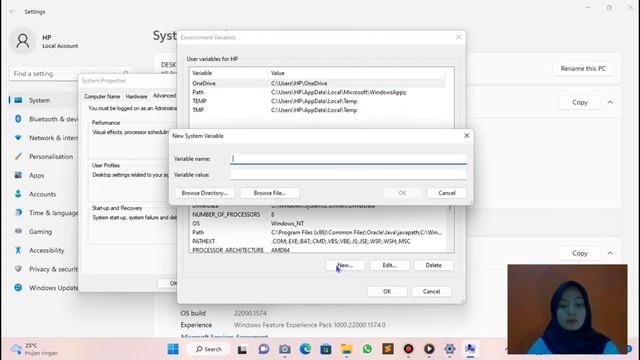Open Accounts in Settings sidebar

44,194
